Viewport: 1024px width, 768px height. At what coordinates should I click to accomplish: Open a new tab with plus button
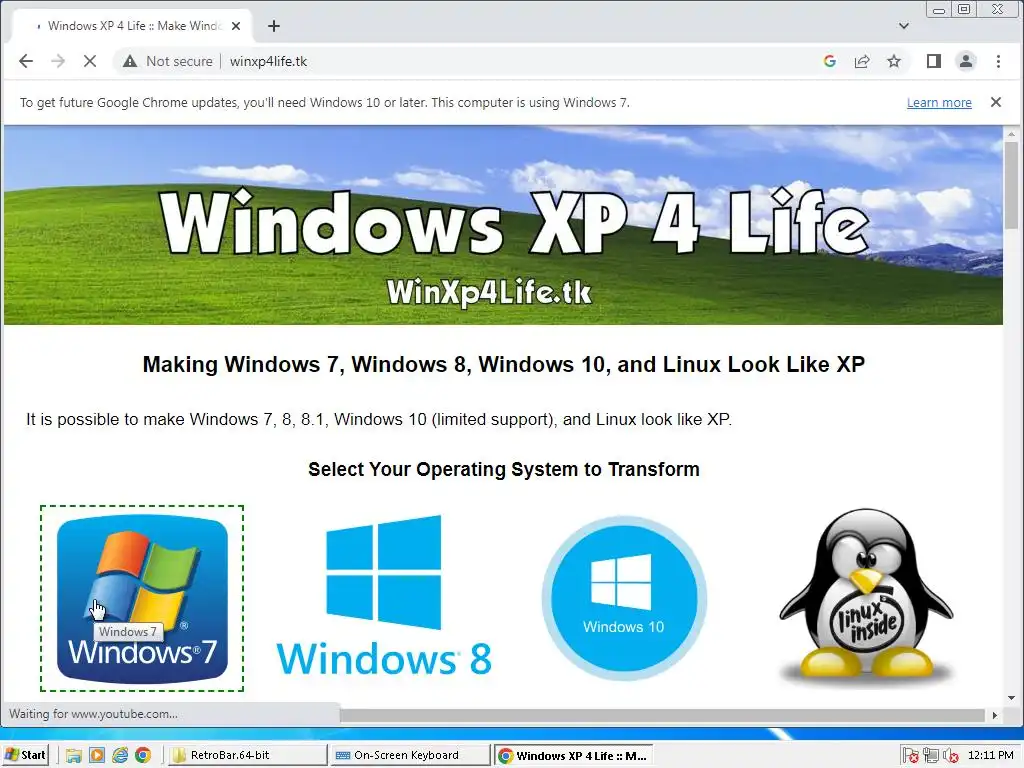pyautogui.click(x=274, y=26)
